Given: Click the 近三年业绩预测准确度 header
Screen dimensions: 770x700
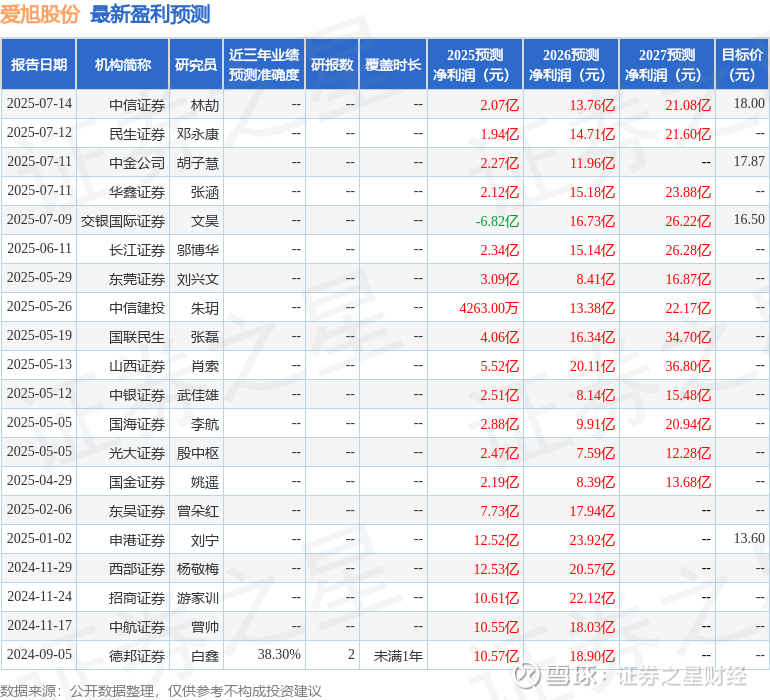Looking at the screenshot, I should pos(264,64).
